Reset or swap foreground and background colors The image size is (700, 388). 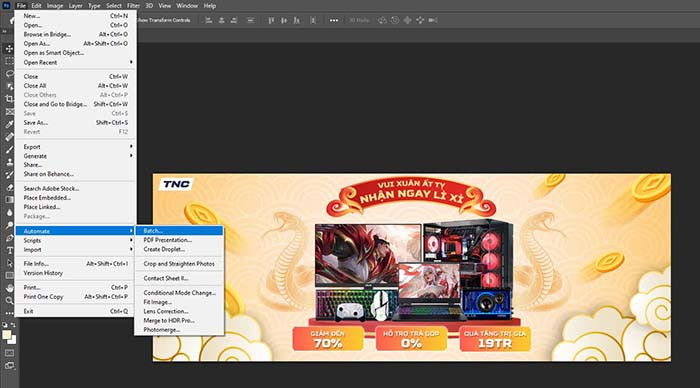click(x=8, y=325)
